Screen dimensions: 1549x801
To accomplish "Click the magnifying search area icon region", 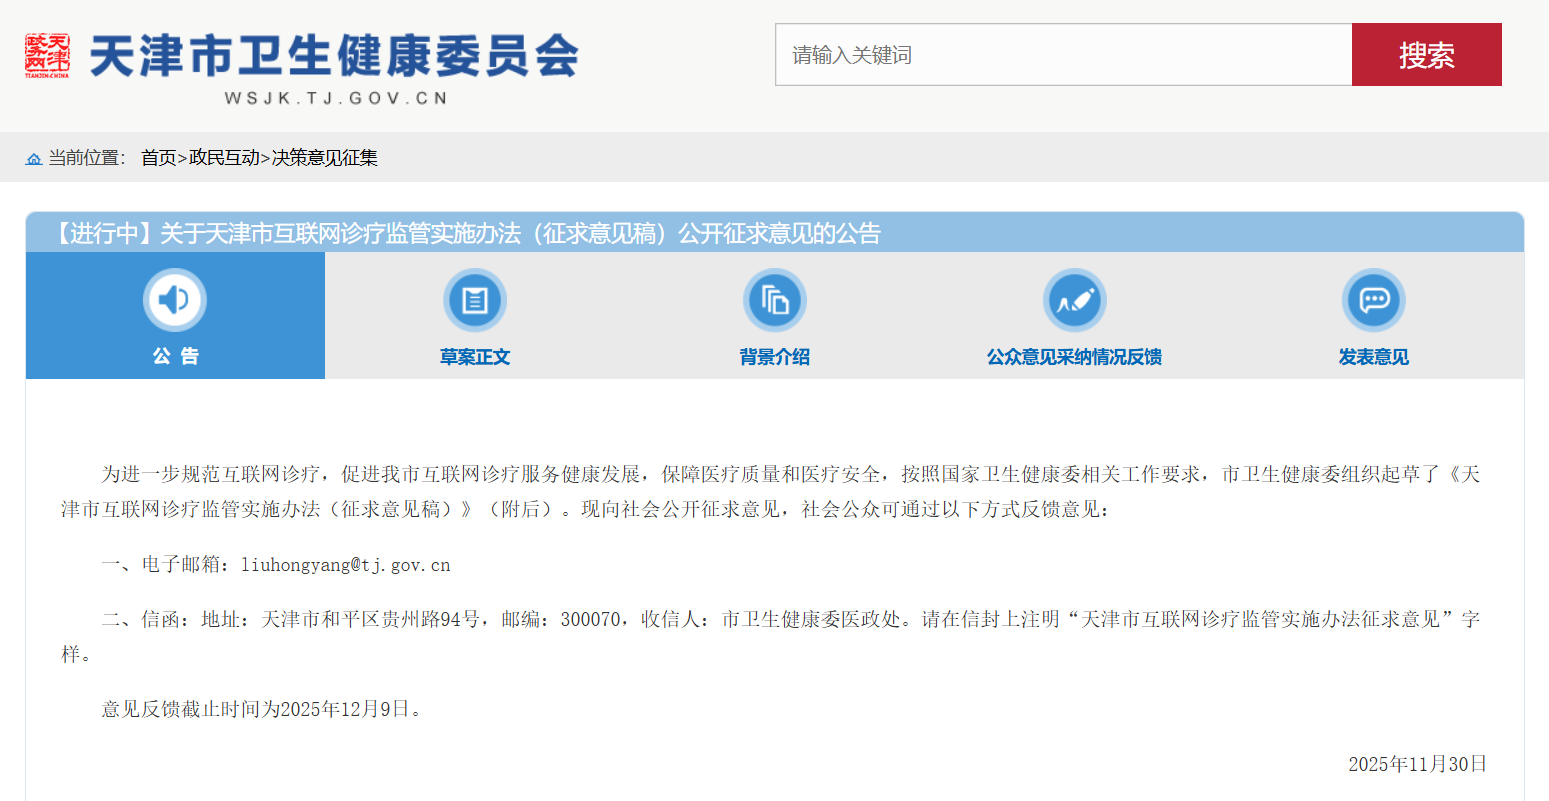I will (1427, 55).
